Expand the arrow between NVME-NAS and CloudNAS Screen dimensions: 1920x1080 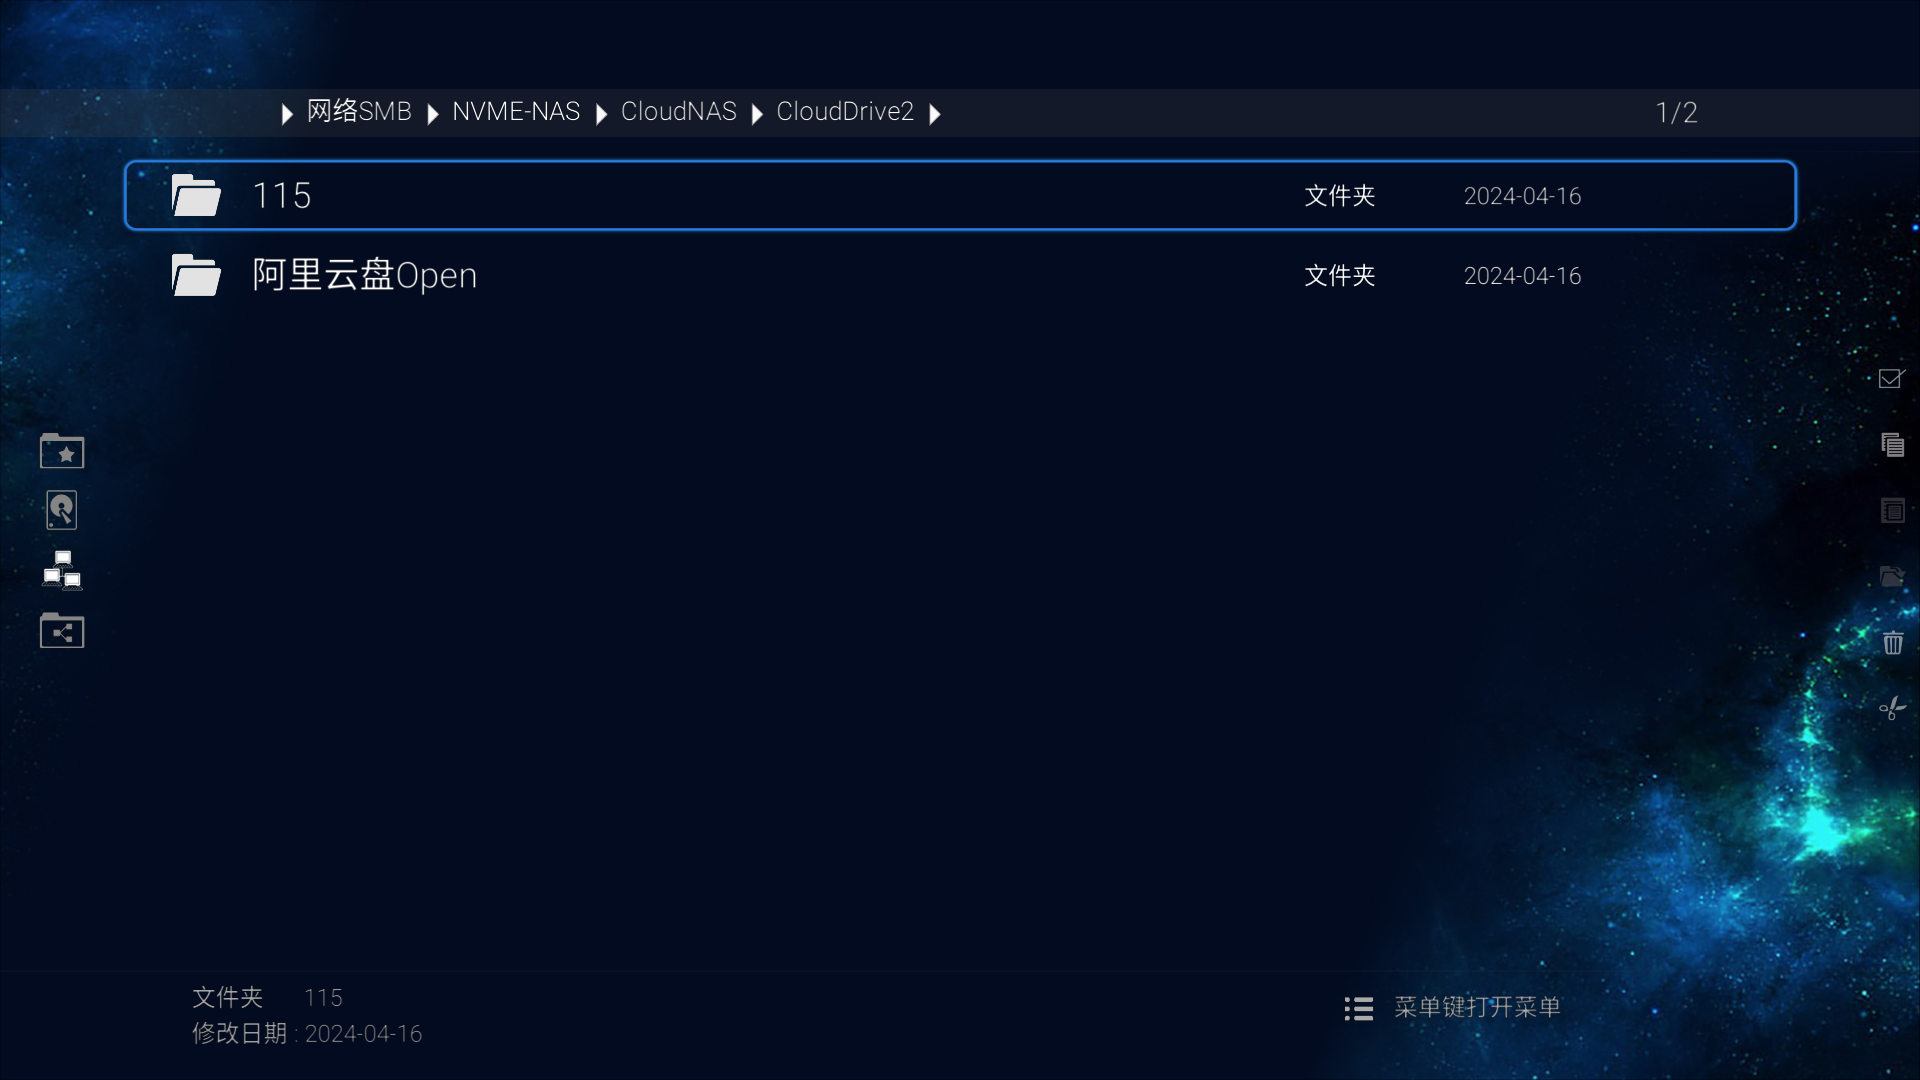pyautogui.click(x=601, y=114)
